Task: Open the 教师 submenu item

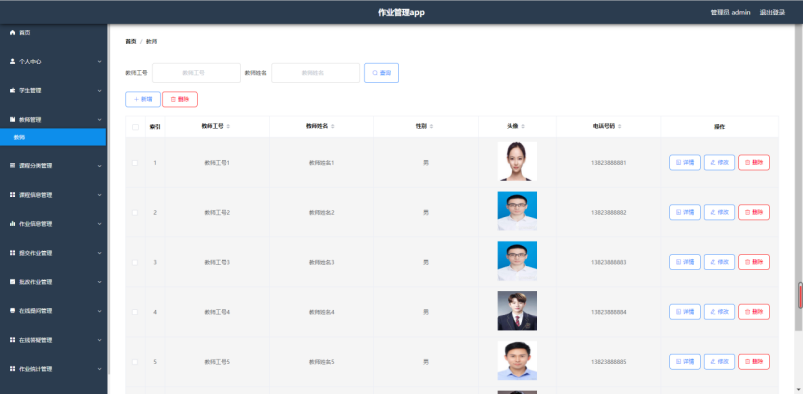Action: click(53, 137)
